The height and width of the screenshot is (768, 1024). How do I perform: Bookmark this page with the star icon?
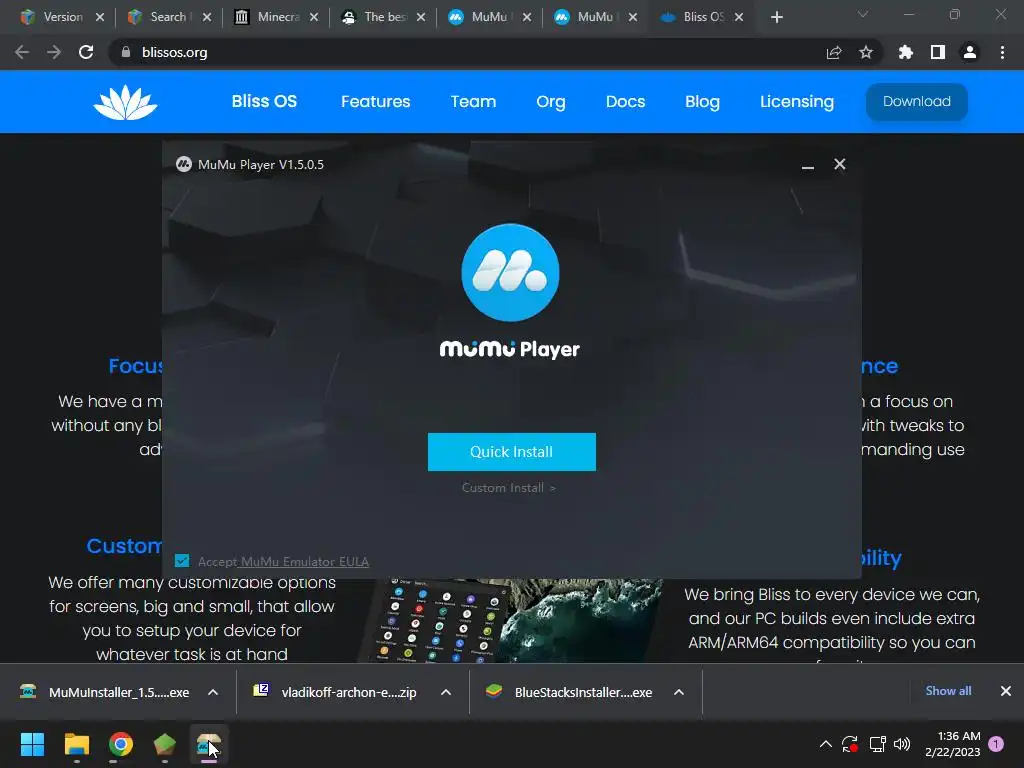click(x=865, y=52)
